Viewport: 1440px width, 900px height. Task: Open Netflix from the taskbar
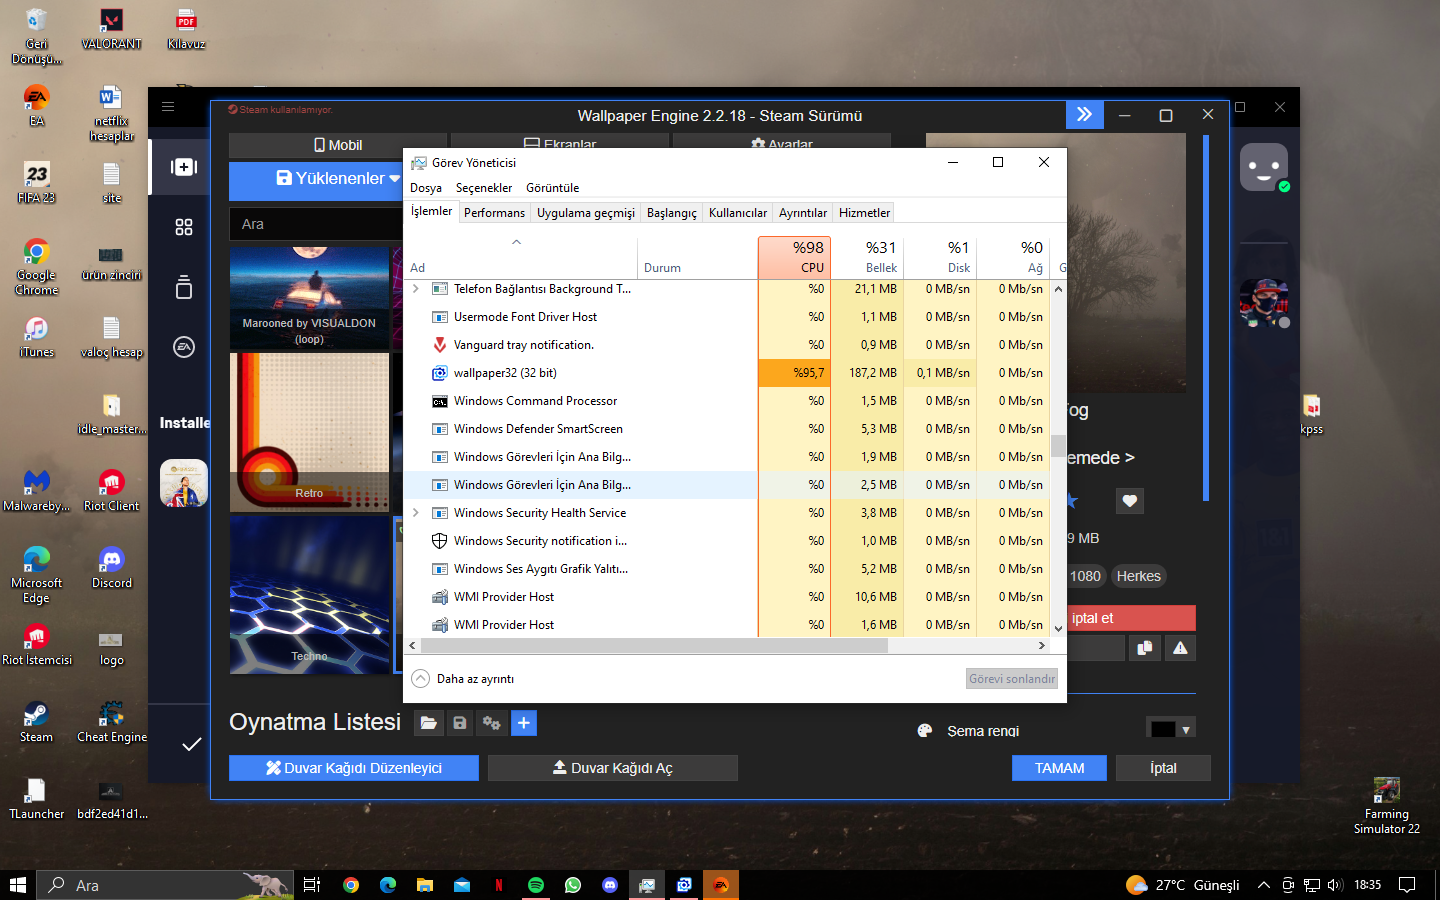pyautogui.click(x=498, y=885)
